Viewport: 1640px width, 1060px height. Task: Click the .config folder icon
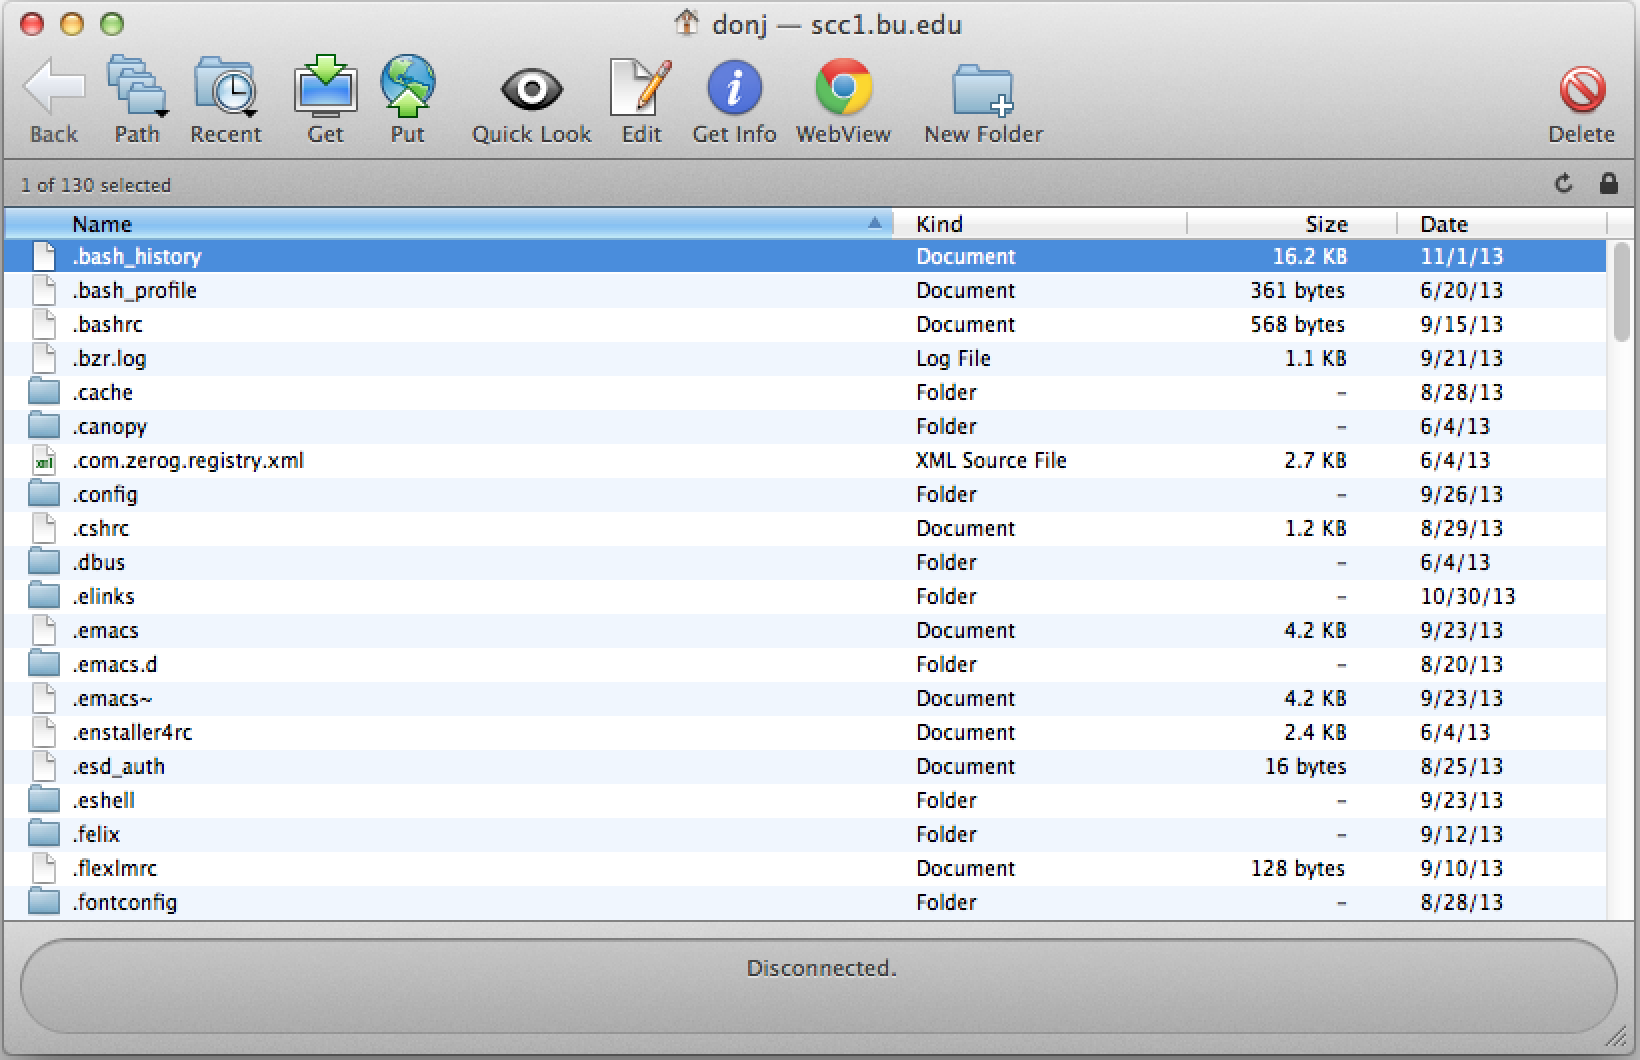click(x=44, y=493)
